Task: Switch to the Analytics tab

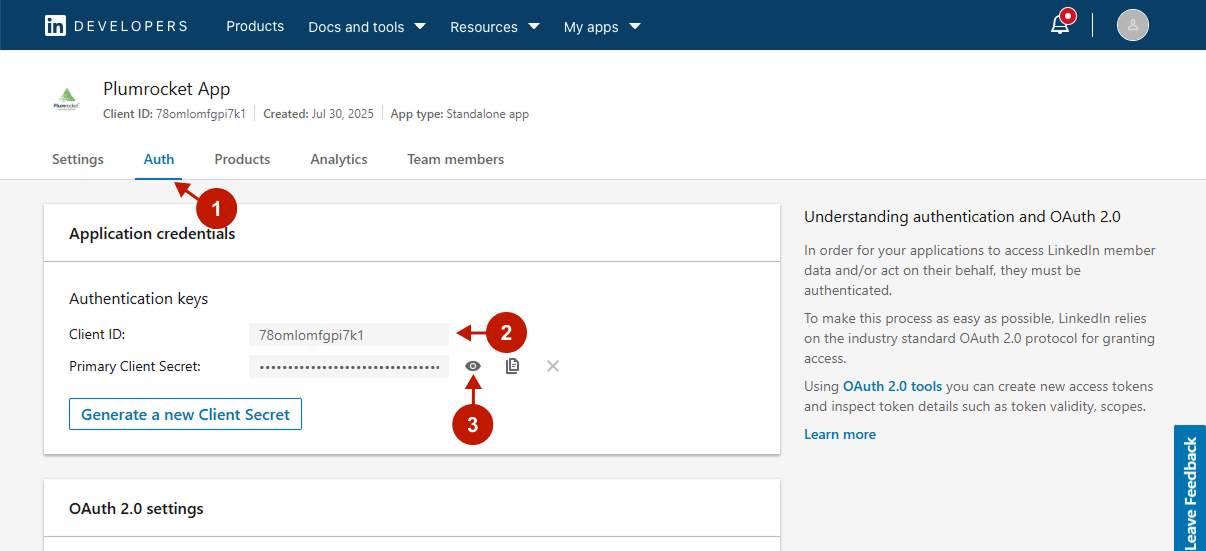Action: [x=339, y=159]
